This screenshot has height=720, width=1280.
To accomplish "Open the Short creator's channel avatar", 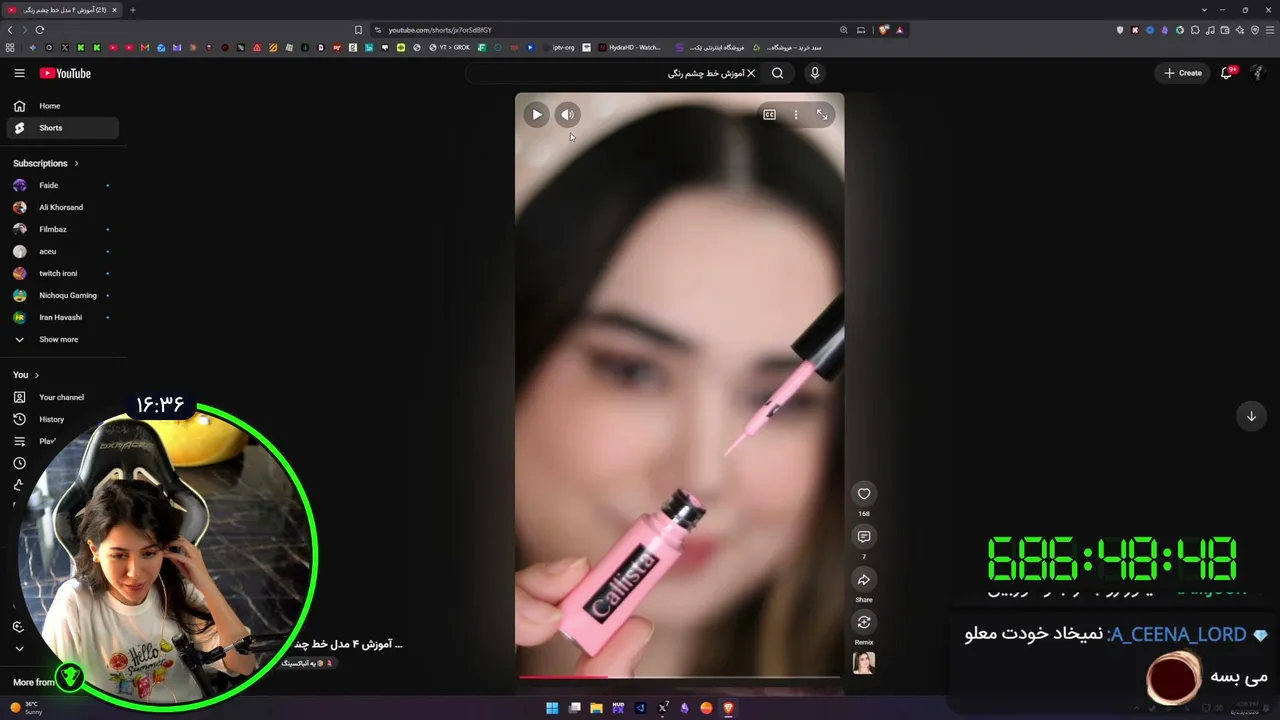I will [x=864, y=663].
